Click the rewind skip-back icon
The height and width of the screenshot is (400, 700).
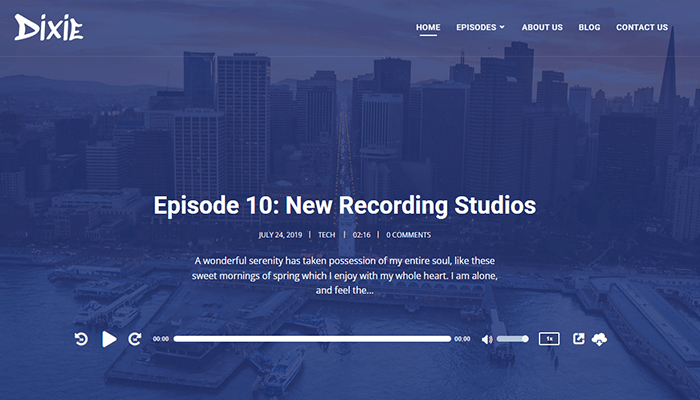tap(81, 339)
